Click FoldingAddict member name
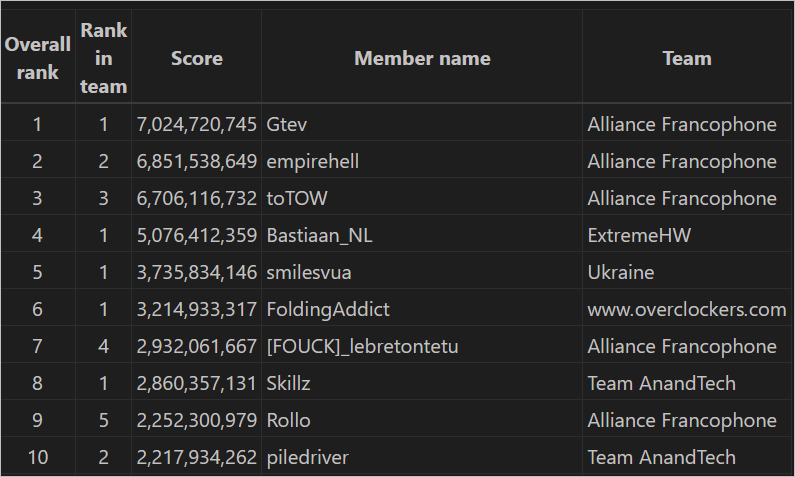 tap(328, 310)
